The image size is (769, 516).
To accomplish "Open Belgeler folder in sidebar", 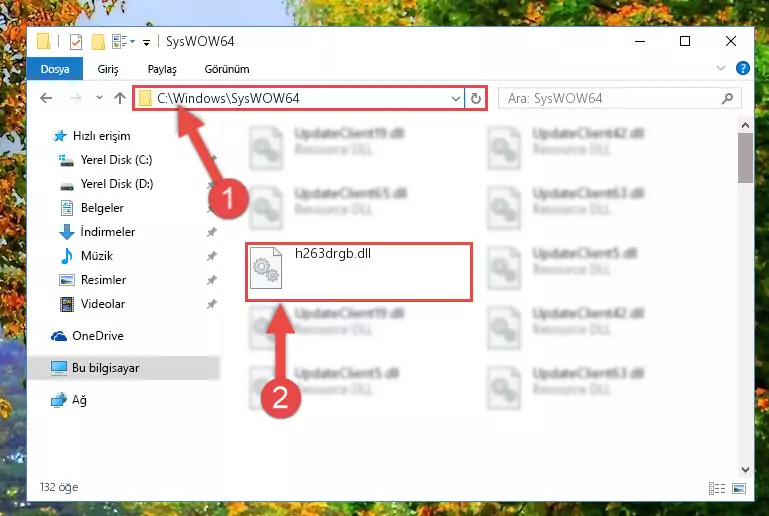I will [x=91, y=208].
